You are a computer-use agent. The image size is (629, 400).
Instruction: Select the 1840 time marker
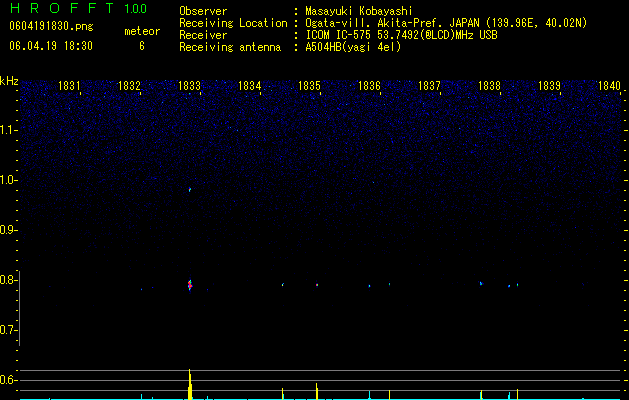click(x=609, y=85)
